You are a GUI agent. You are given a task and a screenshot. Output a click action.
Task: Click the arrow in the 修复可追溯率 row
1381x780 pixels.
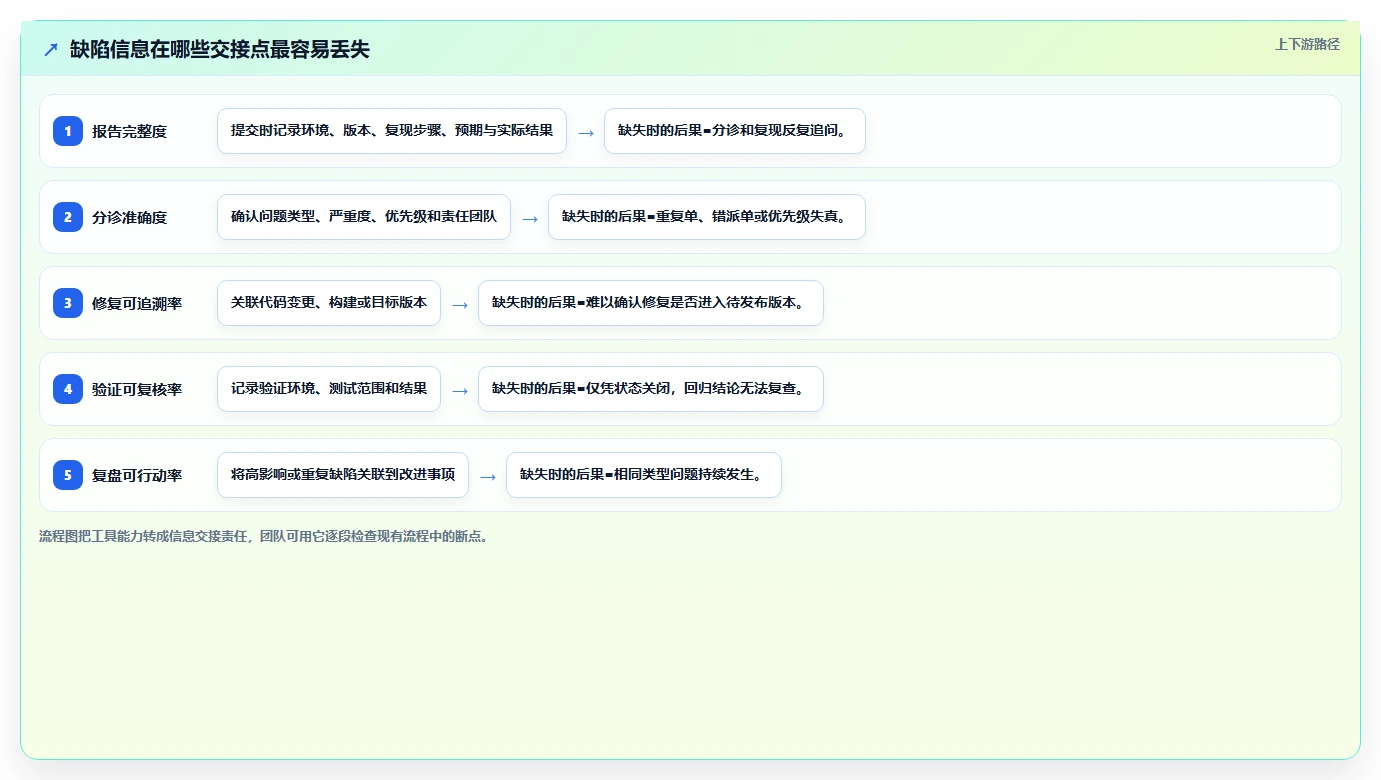coord(460,304)
